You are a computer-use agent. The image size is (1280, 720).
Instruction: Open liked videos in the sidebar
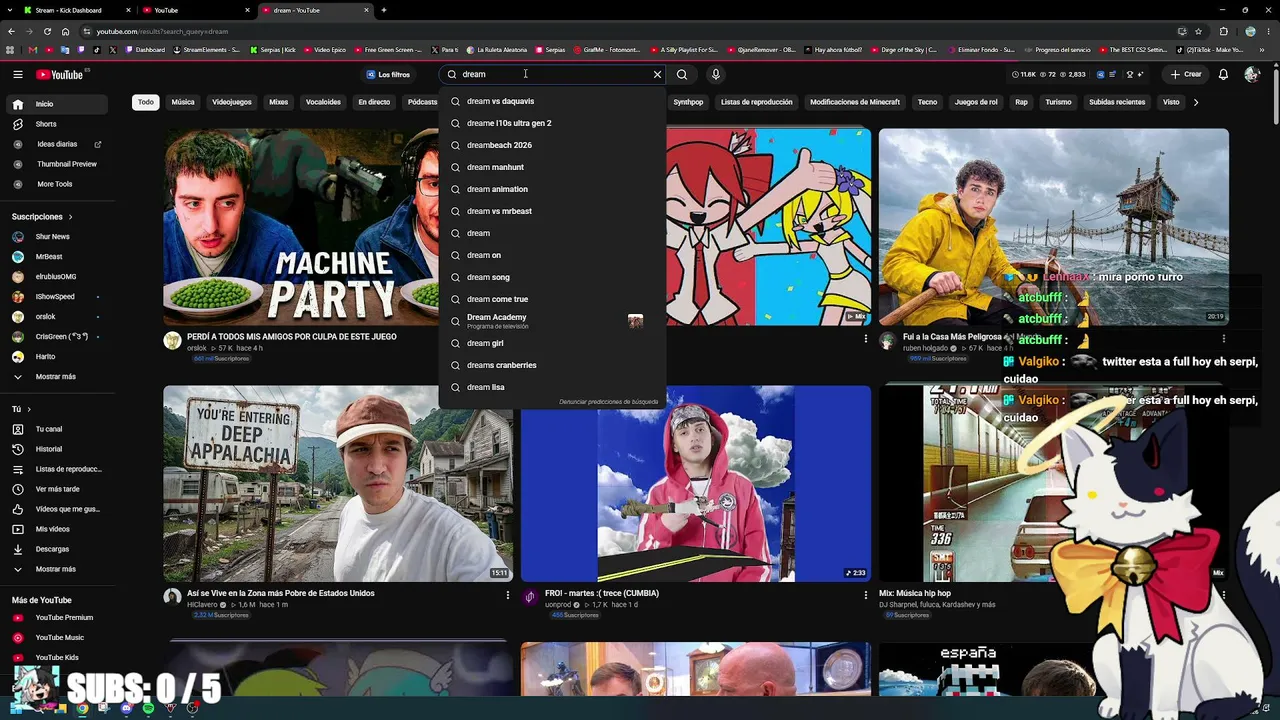[57, 509]
